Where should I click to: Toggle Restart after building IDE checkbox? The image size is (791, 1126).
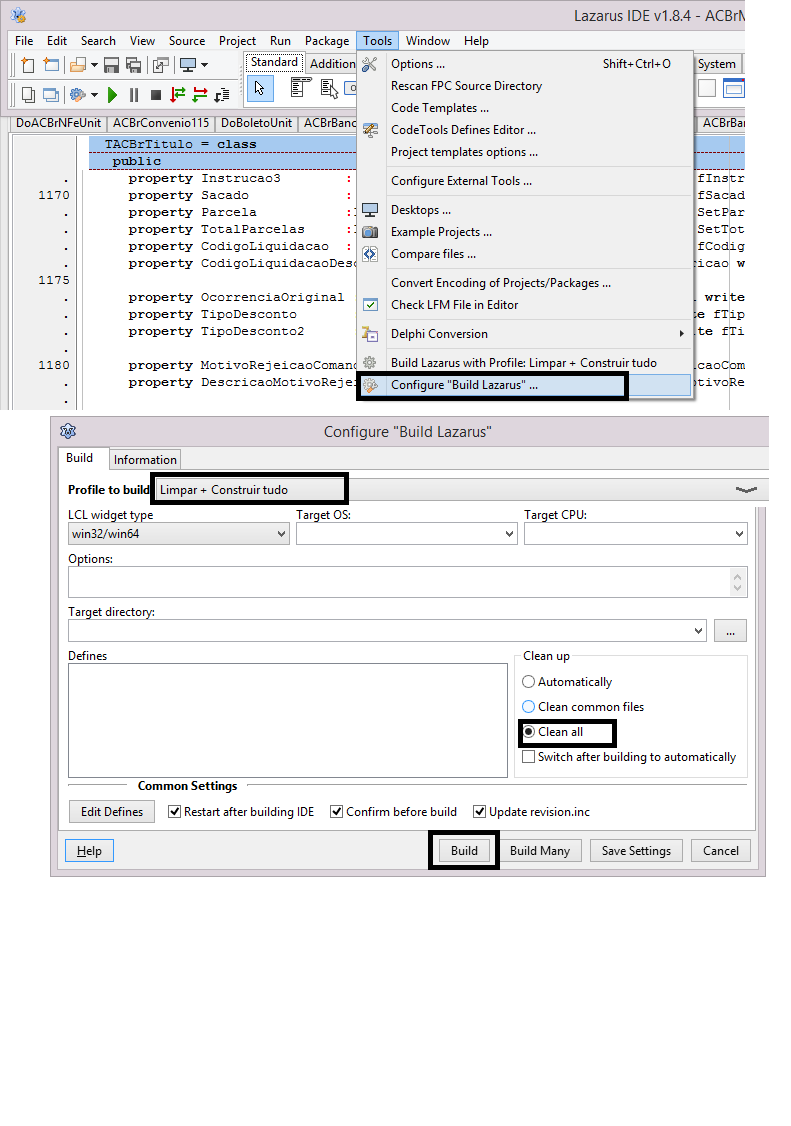[x=175, y=811]
